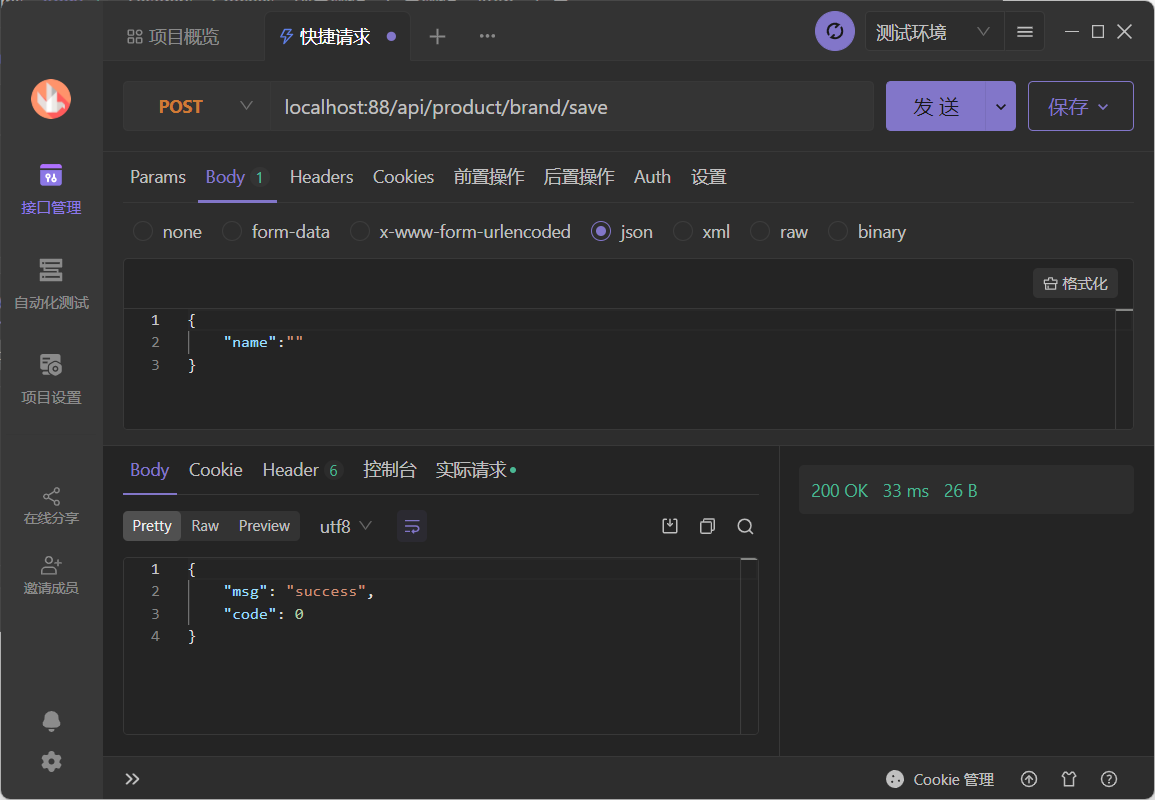Open the tab options ellipsis menu
This screenshot has width=1155, height=800.
pos(487,36)
